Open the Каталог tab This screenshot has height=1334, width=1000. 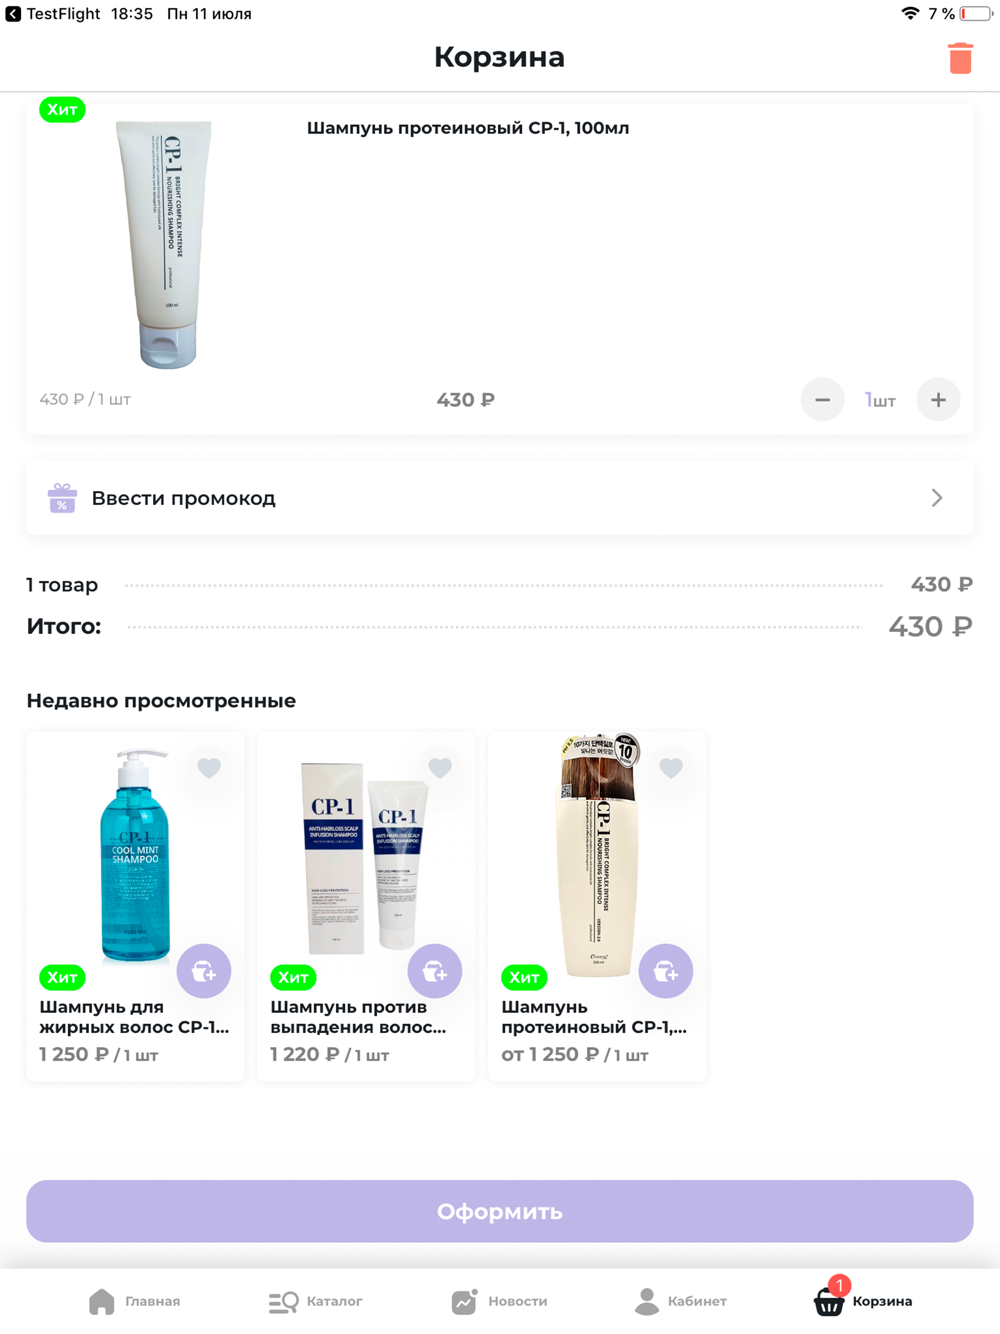click(x=315, y=1301)
